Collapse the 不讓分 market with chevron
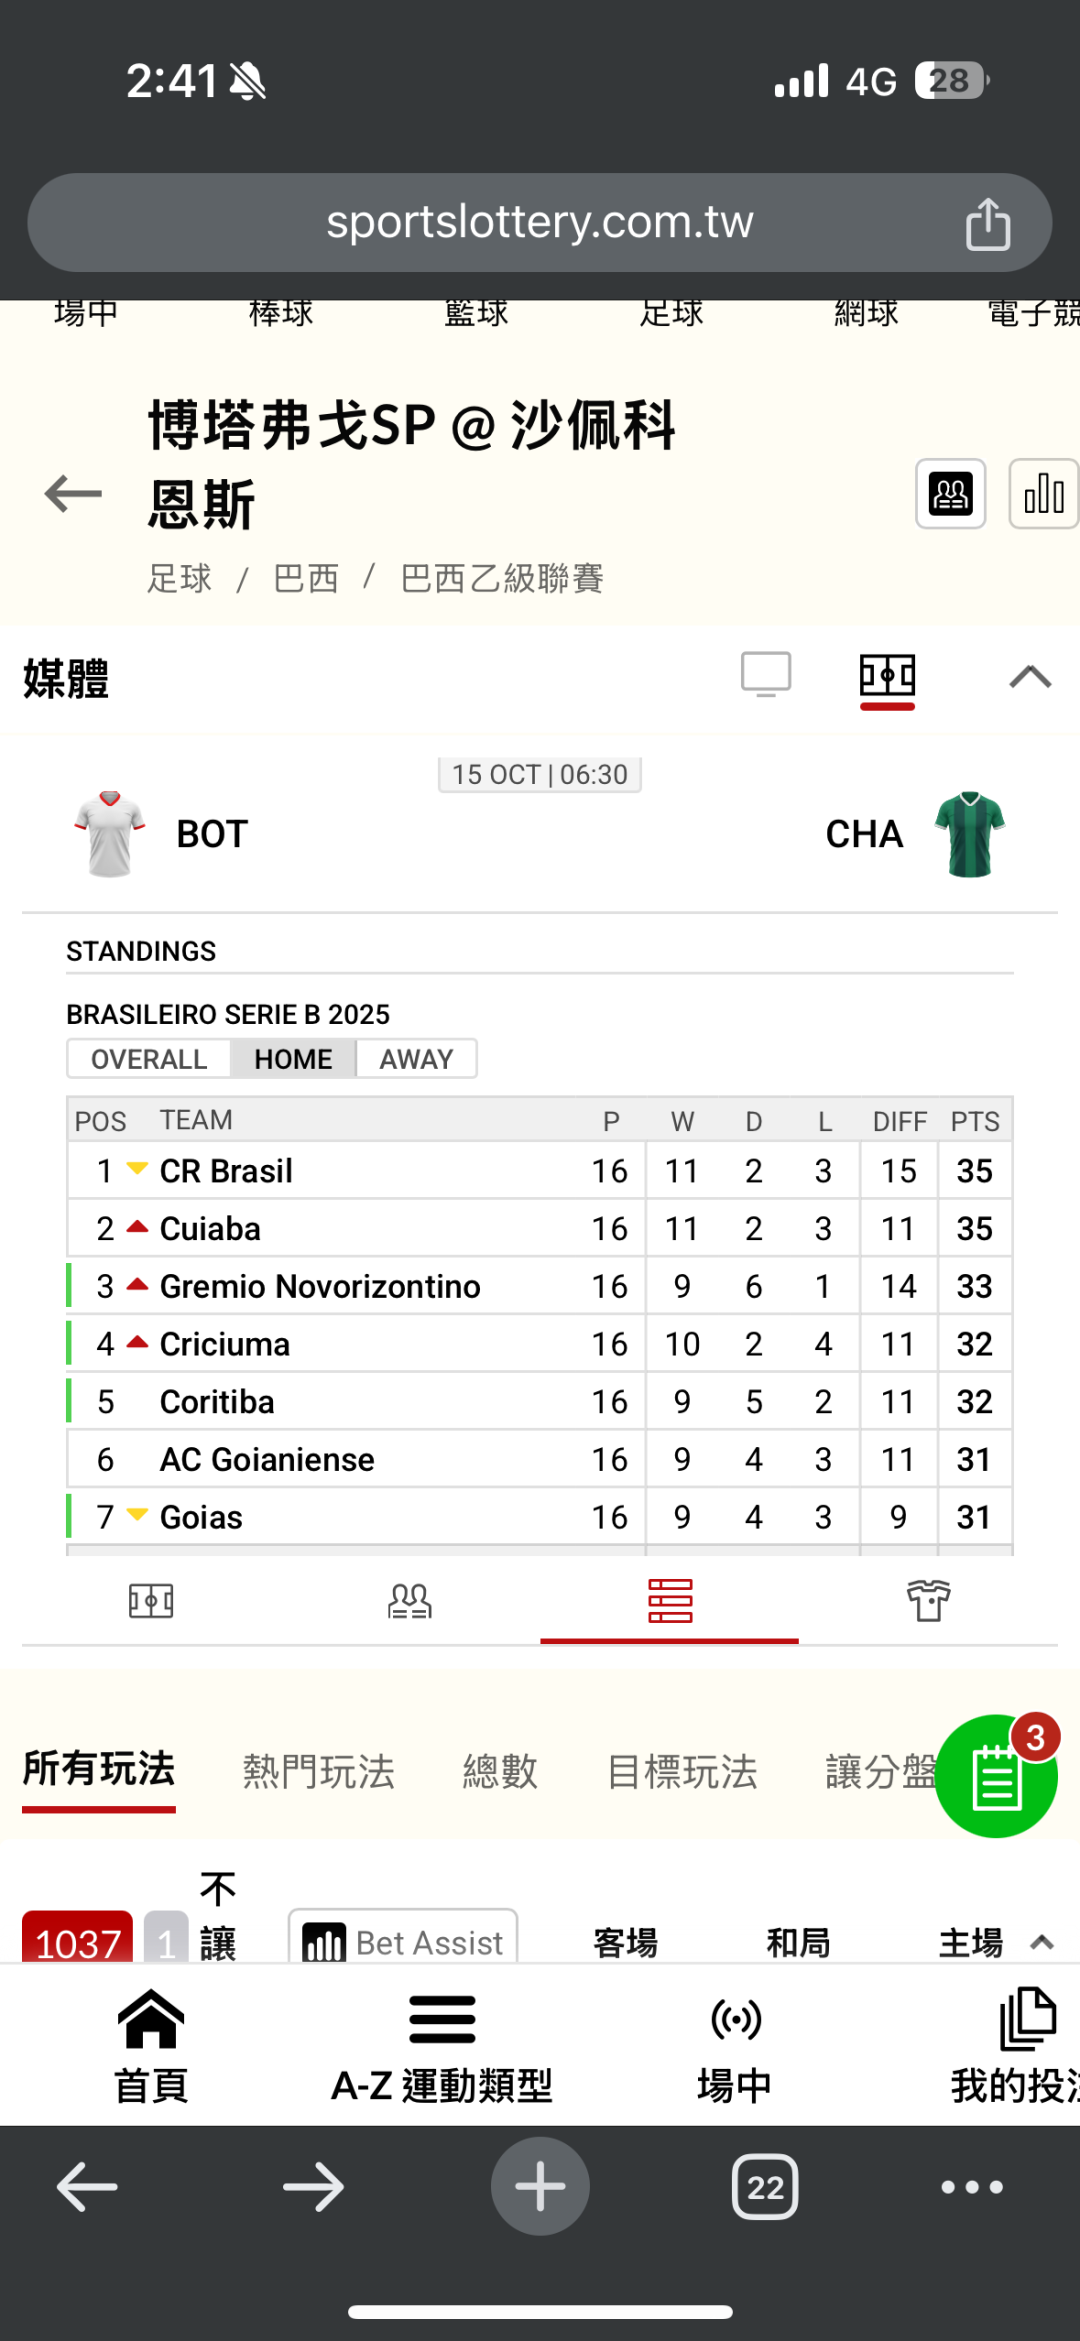 click(1042, 1943)
